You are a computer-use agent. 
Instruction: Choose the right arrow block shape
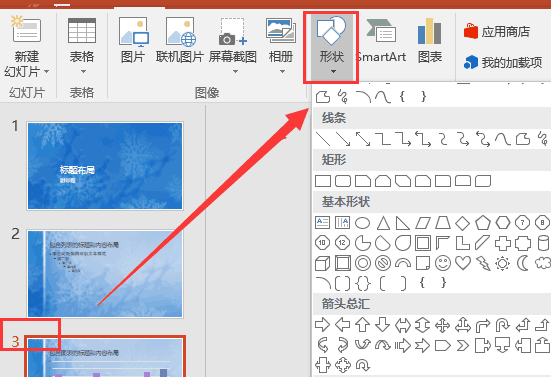(322, 325)
